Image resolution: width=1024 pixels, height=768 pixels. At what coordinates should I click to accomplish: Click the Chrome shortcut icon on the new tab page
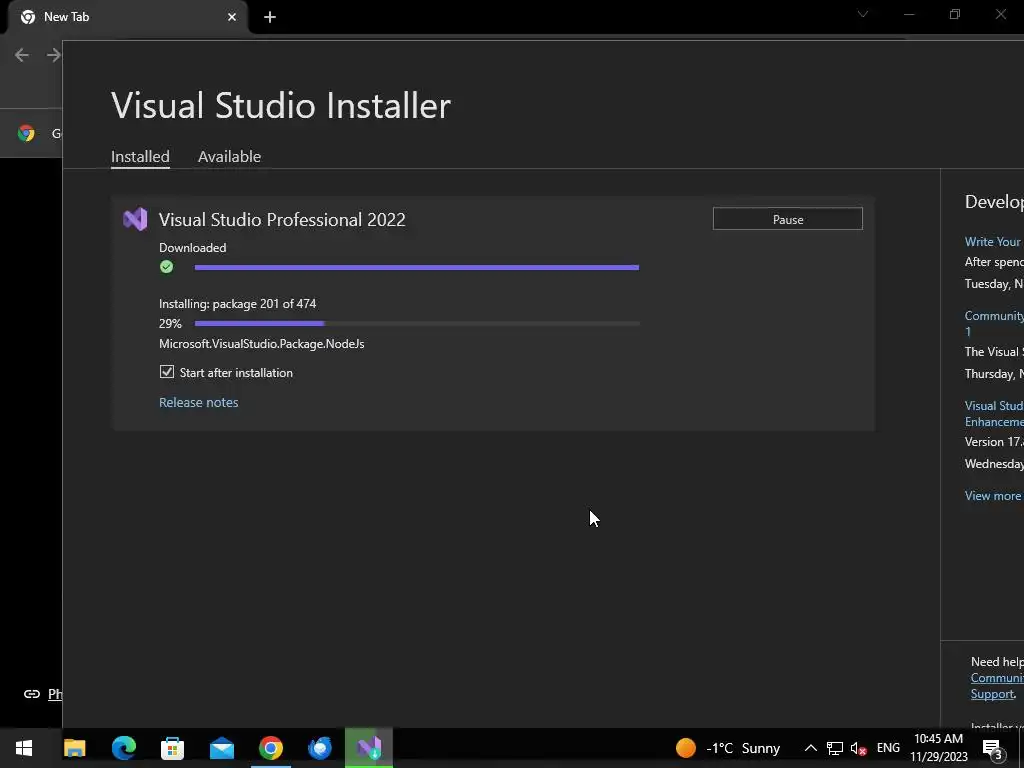[26, 133]
